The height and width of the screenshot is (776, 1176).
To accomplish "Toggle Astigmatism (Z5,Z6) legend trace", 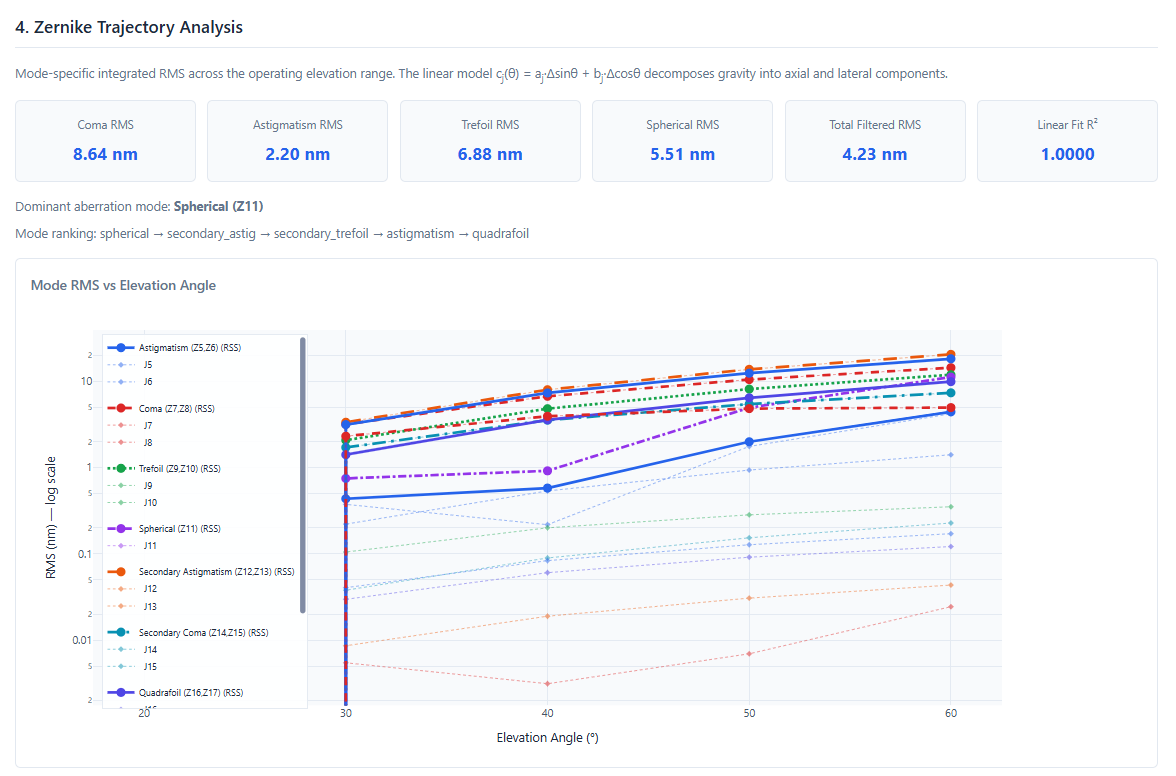I will (x=189, y=348).
